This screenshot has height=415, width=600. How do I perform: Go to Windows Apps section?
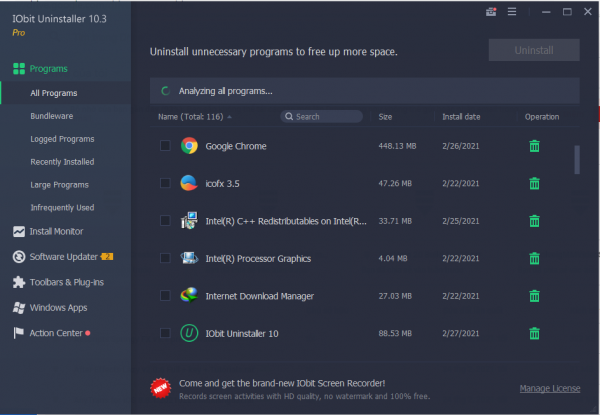[59, 308]
